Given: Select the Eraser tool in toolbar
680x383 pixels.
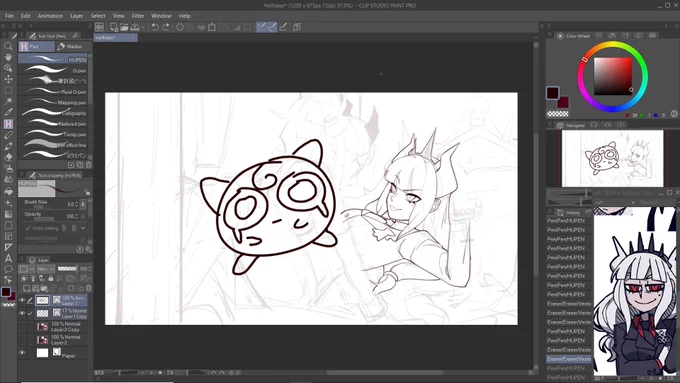Looking at the screenshot, I should pos(8,157).
